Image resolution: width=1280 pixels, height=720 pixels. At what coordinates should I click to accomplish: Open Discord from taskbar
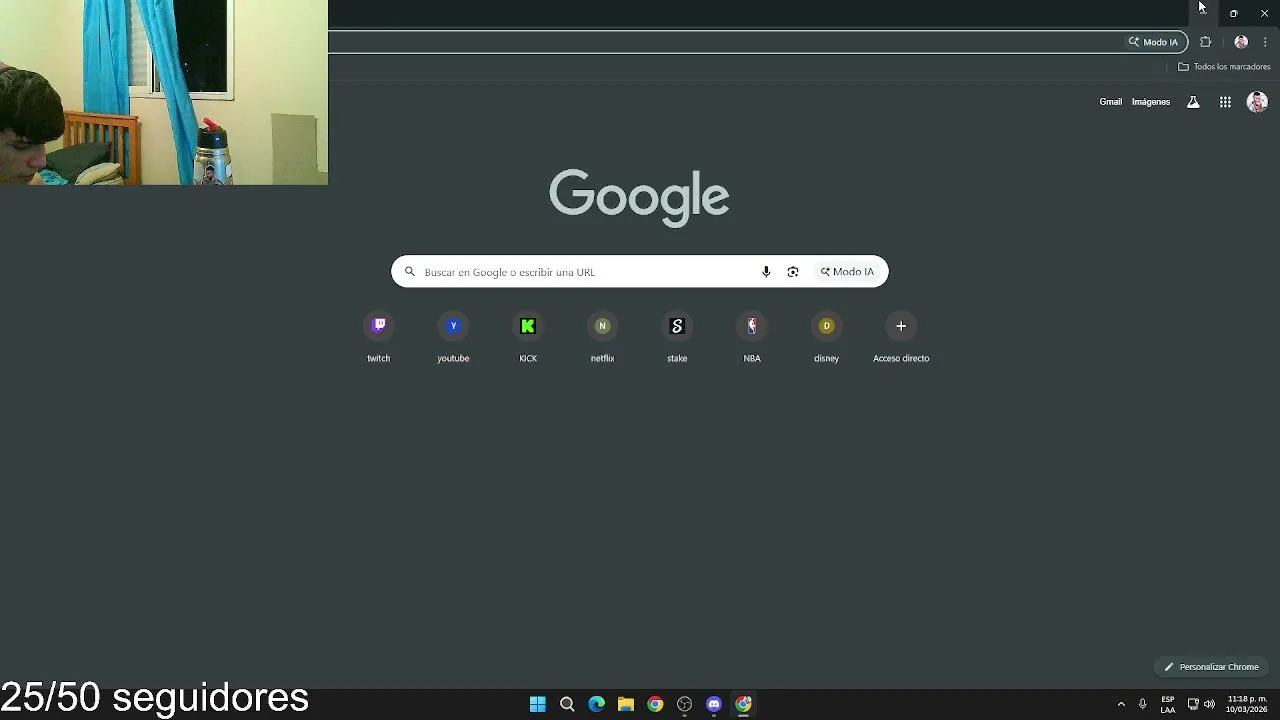[x=713, y=704]
